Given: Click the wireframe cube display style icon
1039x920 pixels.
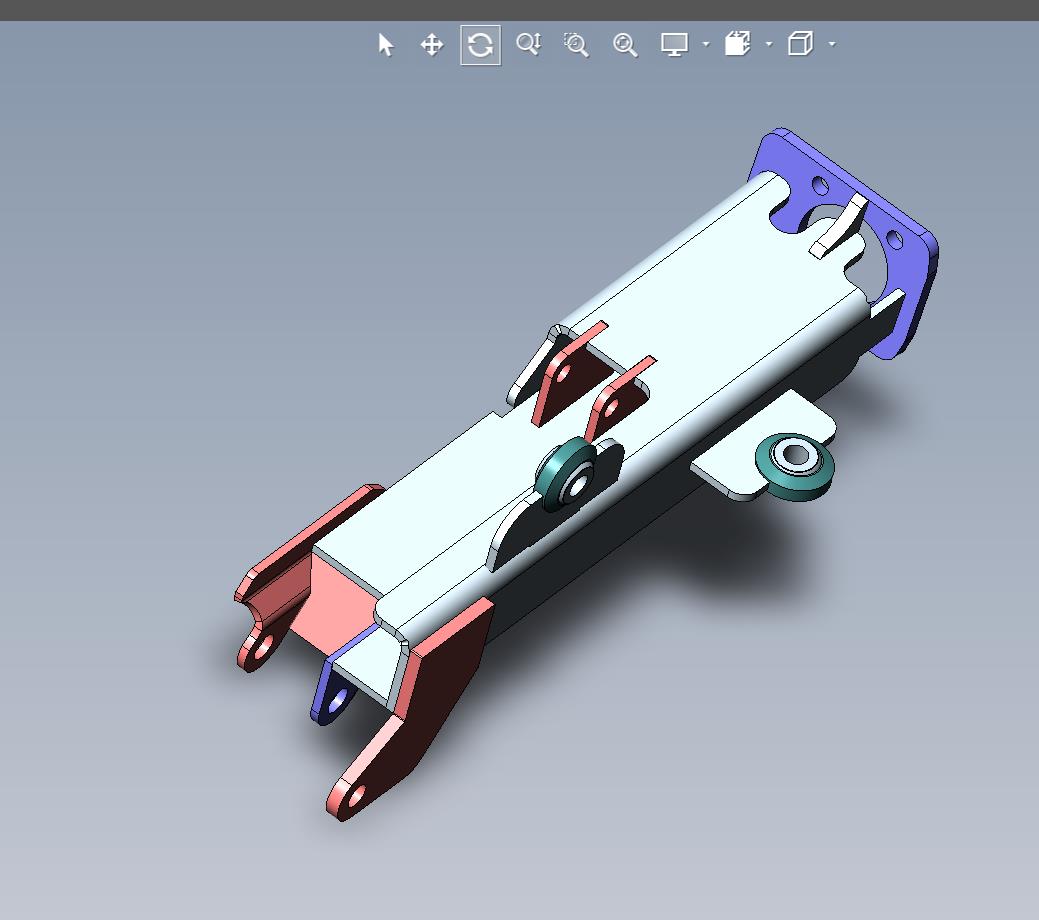Looking at the screenshot, I should [800, 44].
